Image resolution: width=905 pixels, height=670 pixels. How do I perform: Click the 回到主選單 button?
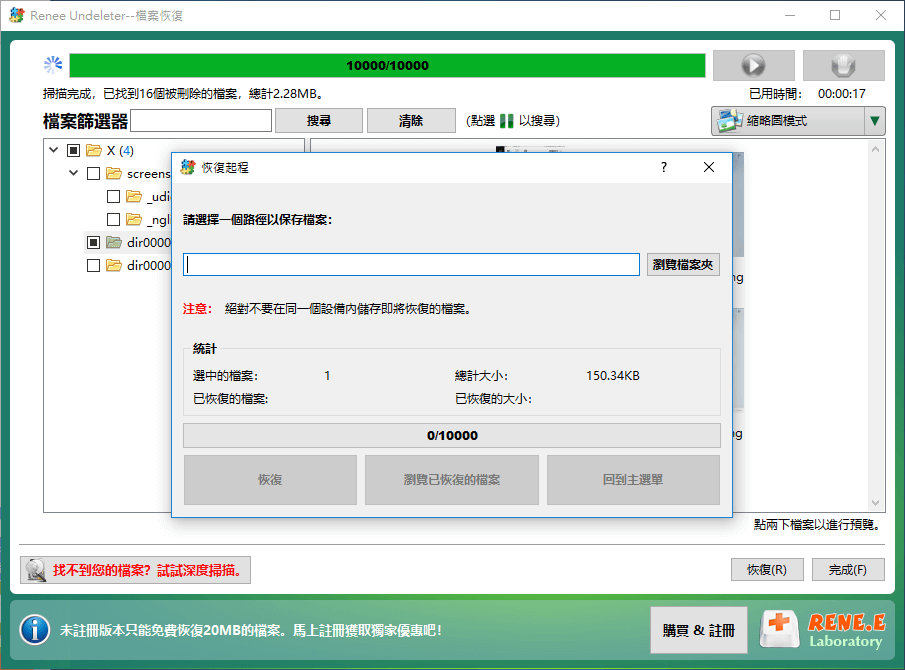pos(633,480)
